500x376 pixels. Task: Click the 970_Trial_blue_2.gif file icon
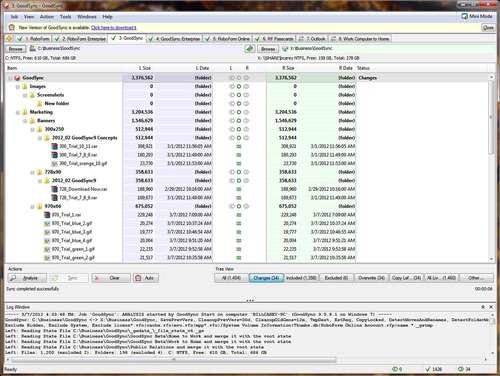[47, 224]
